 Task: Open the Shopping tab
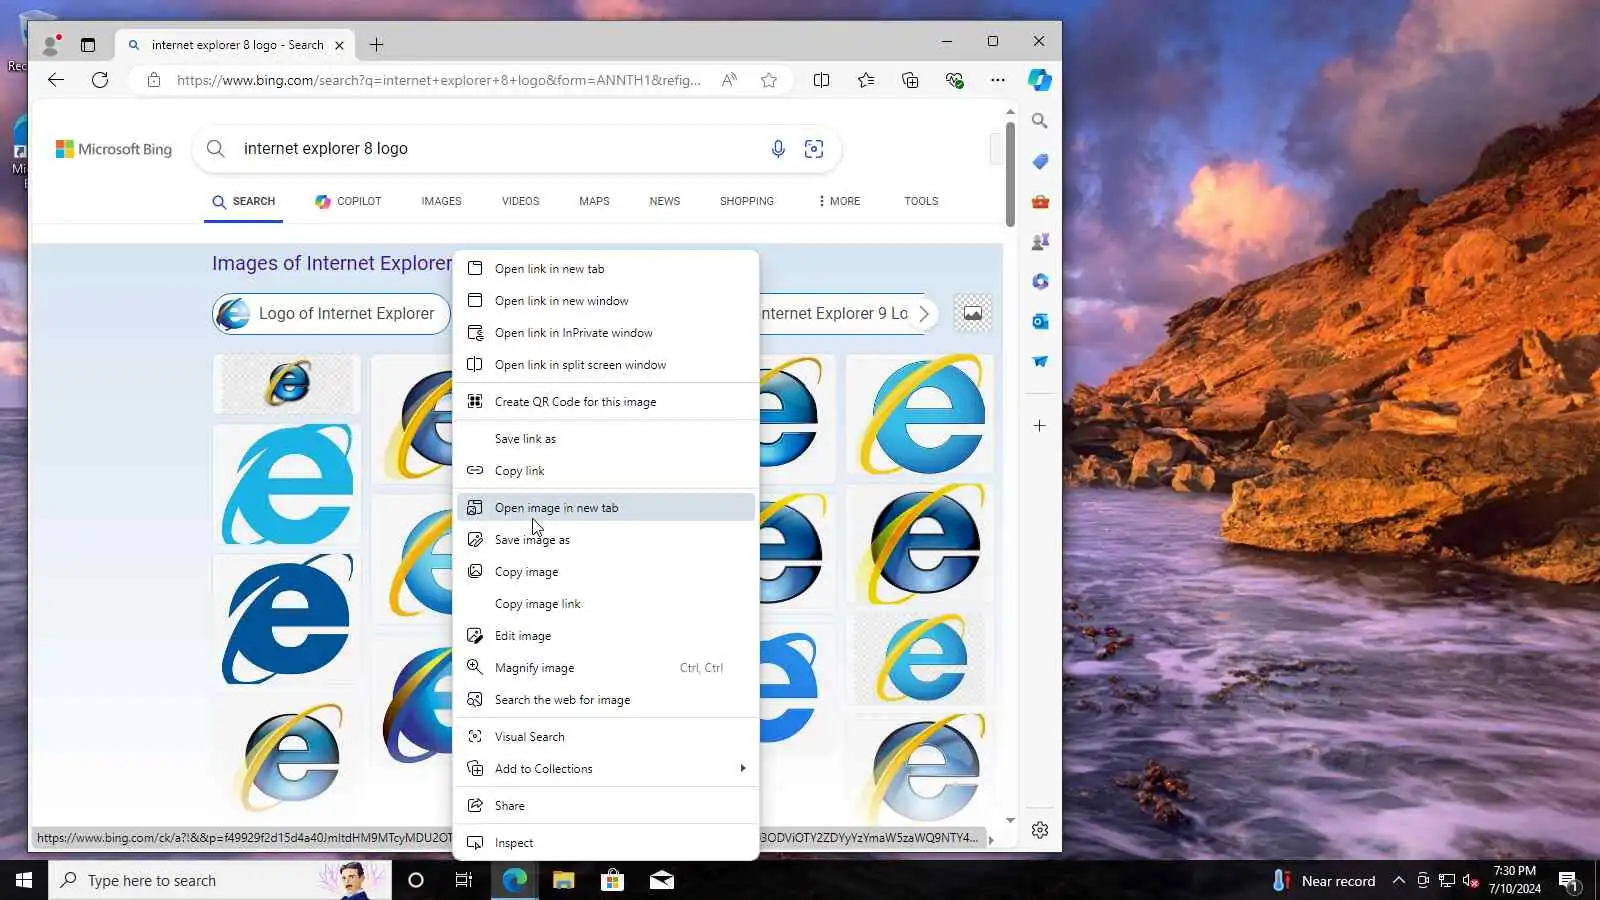coord(747,201)
